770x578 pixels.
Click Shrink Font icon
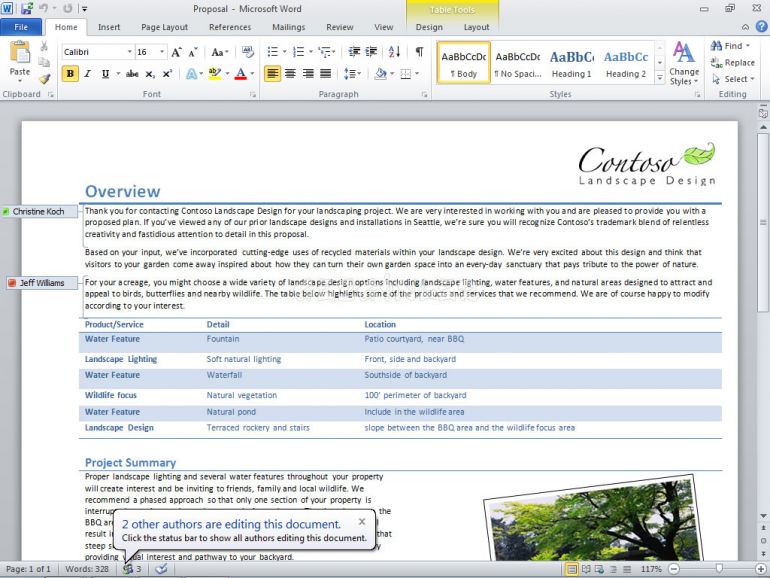(x=193, y=52)
